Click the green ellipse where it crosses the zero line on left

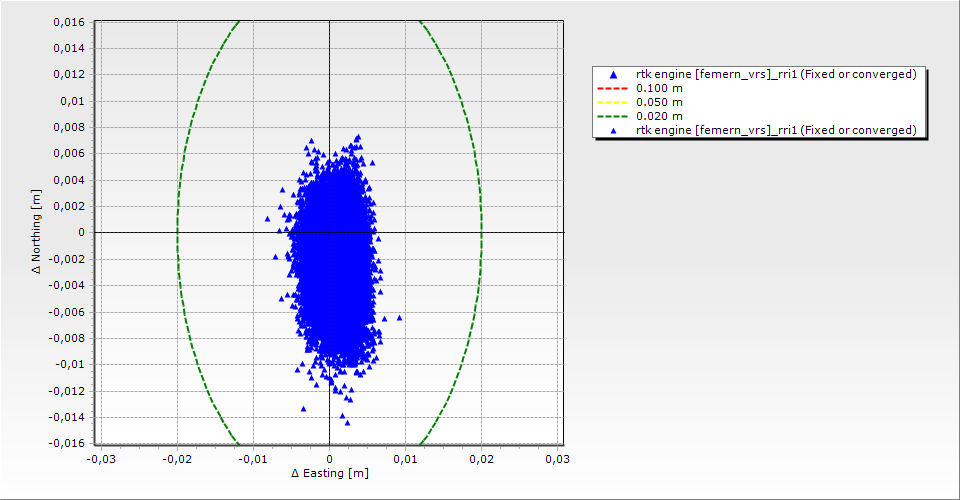point(177,232)
